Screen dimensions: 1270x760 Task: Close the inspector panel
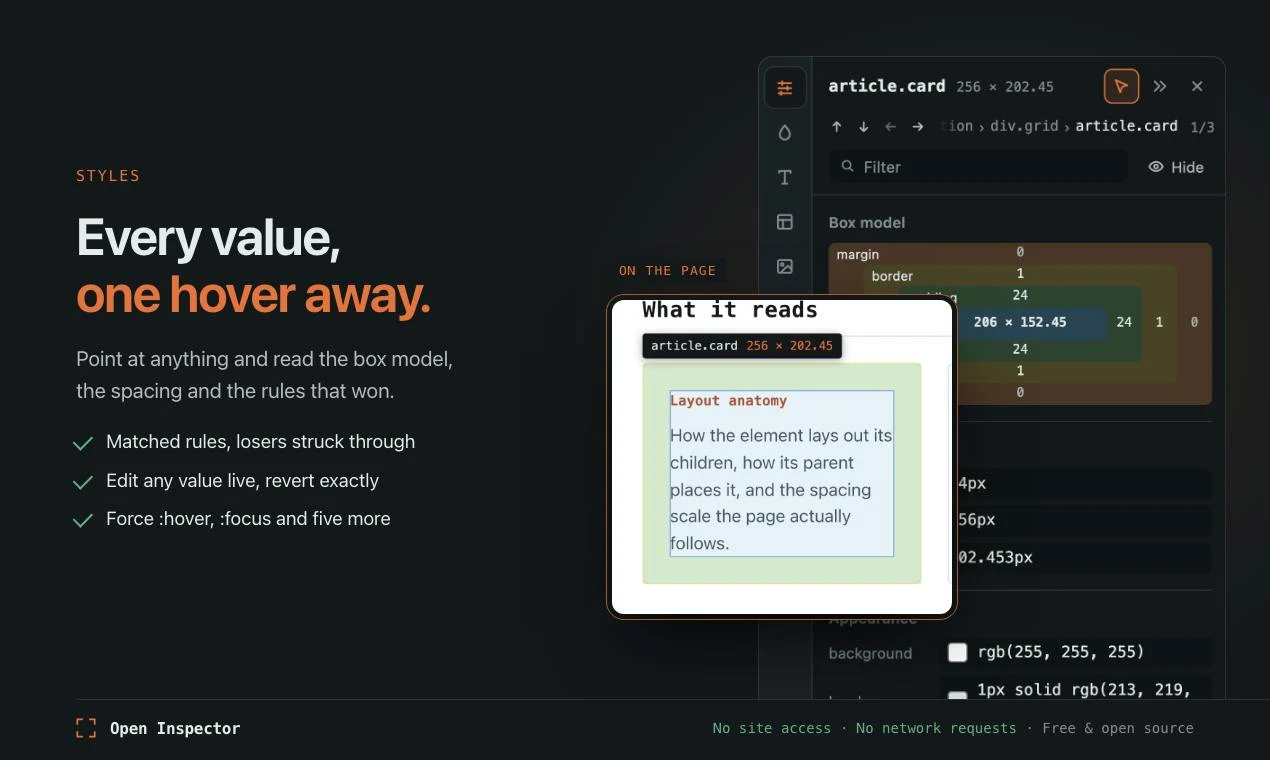[1197, 86]
